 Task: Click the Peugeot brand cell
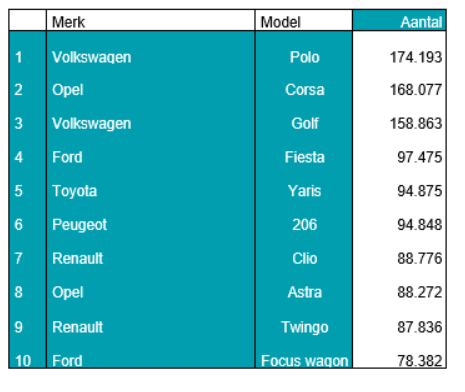pyautogui.click(x=150, y=224)
